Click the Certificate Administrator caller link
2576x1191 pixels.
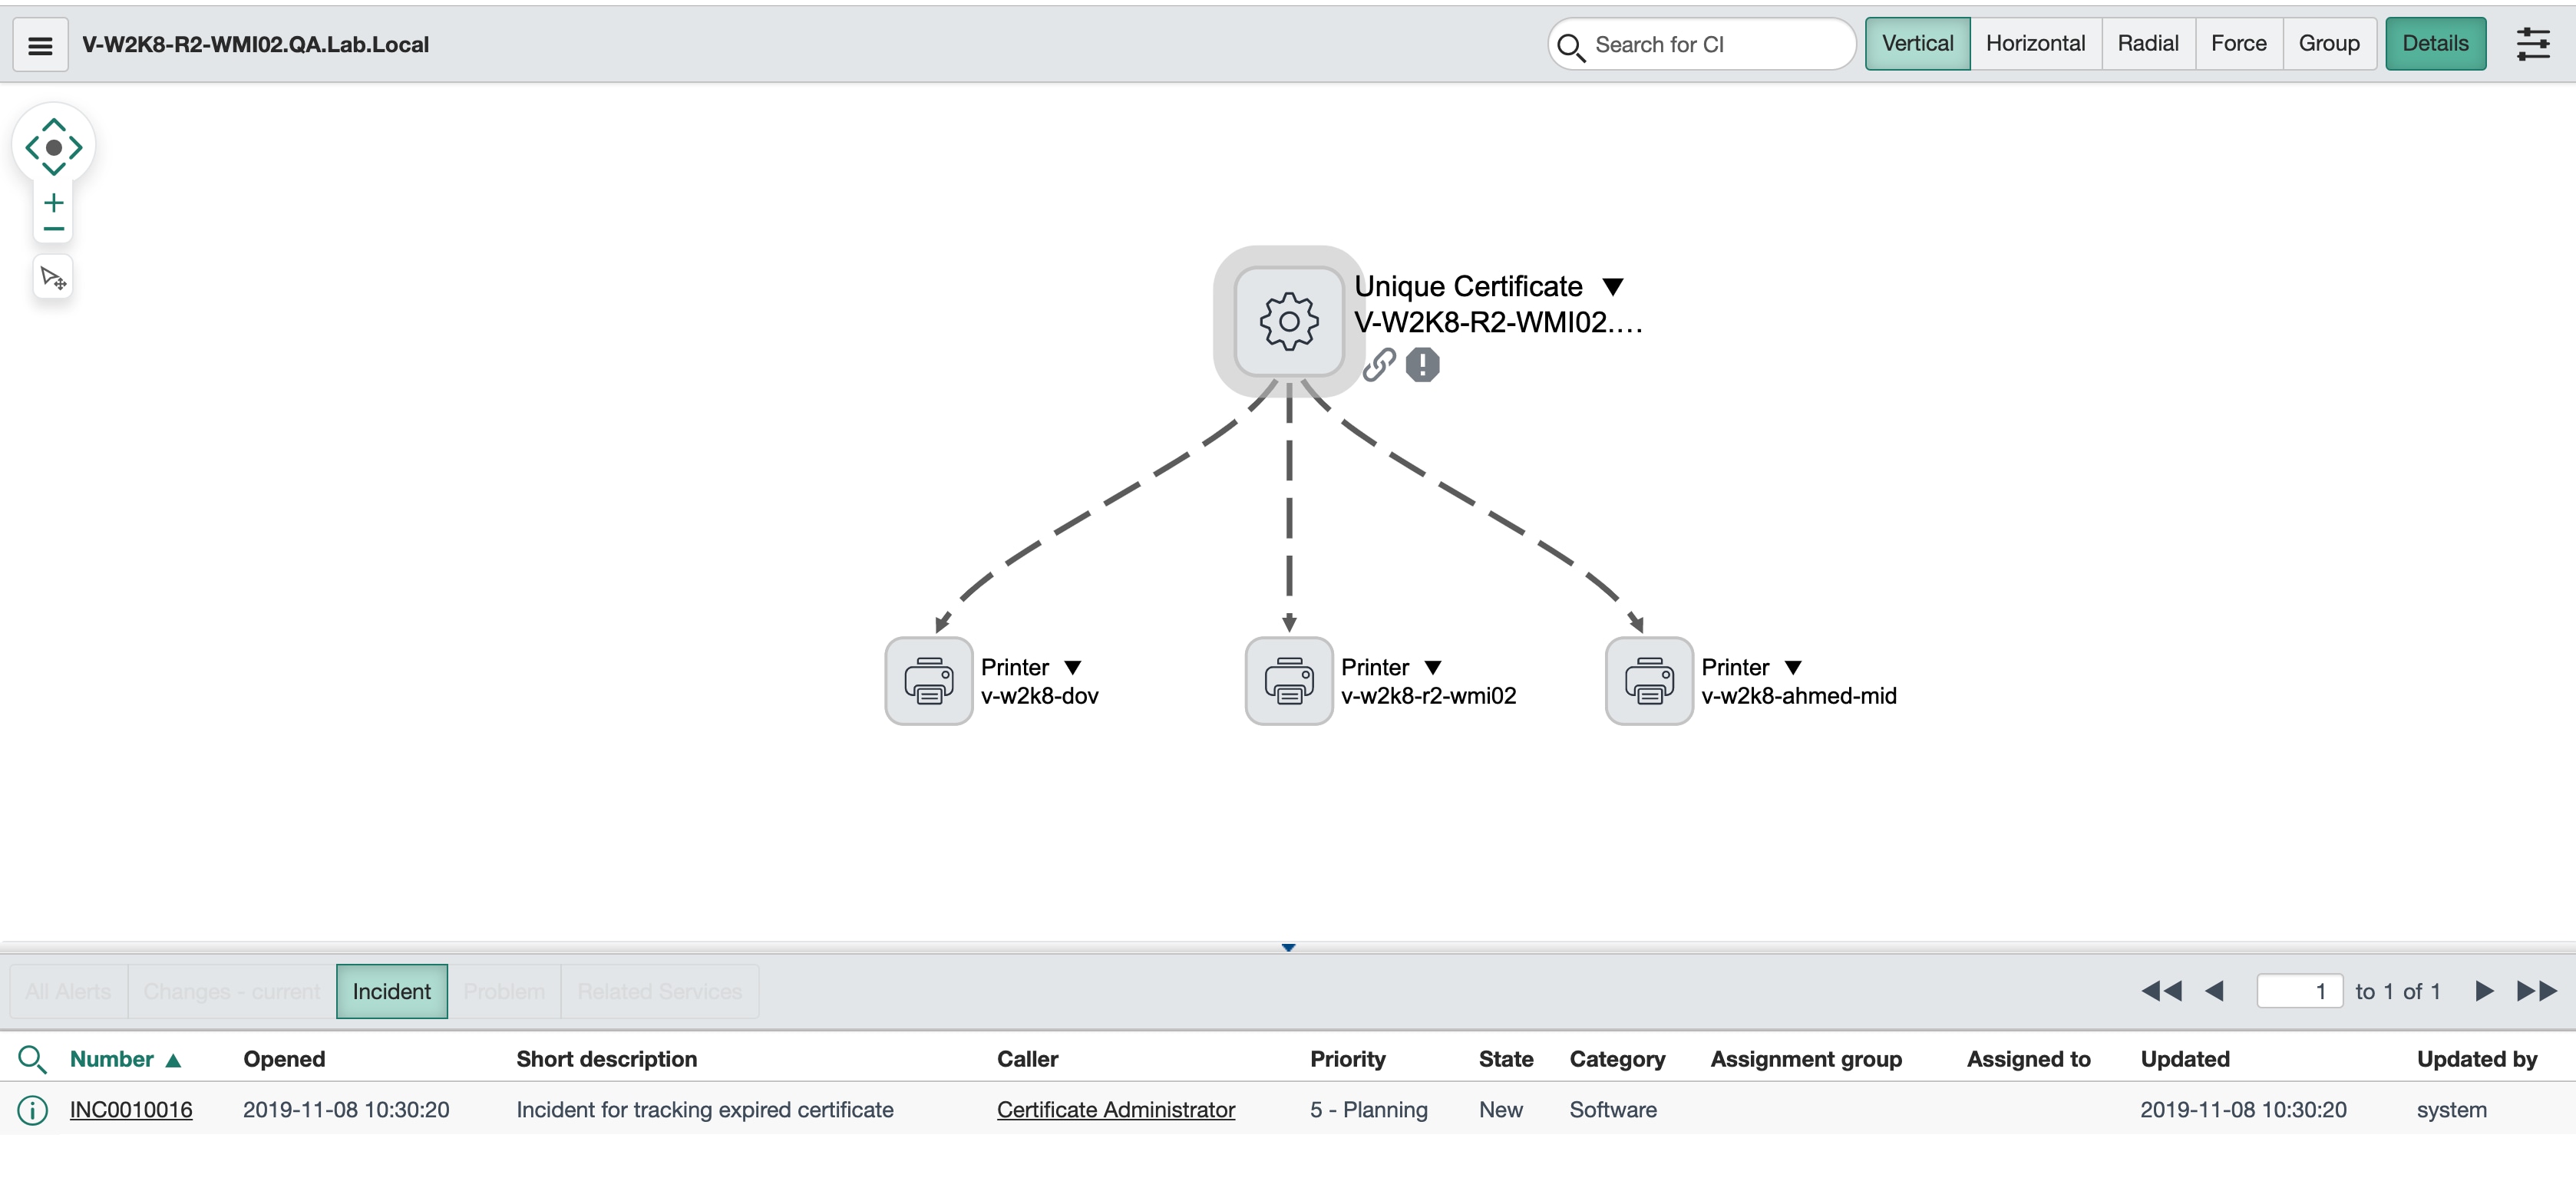[1116, 1110]
